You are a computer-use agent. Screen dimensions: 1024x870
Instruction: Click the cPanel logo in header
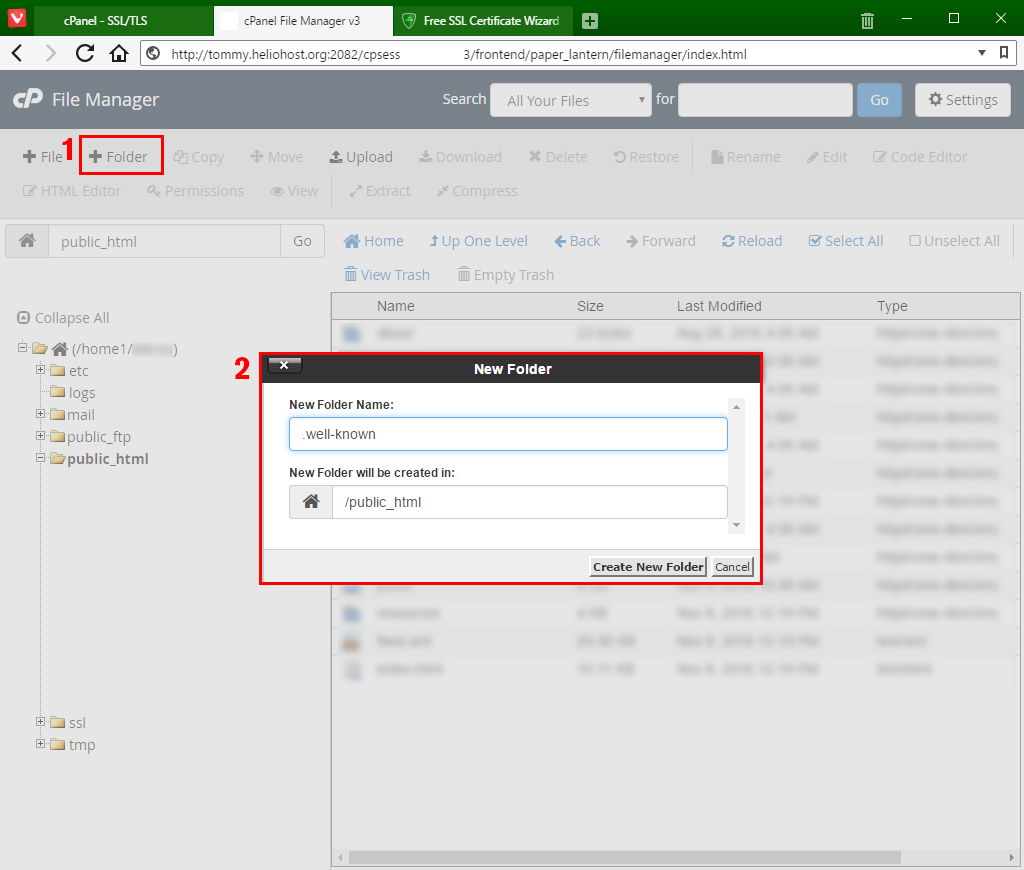click(x=27, y=99)
